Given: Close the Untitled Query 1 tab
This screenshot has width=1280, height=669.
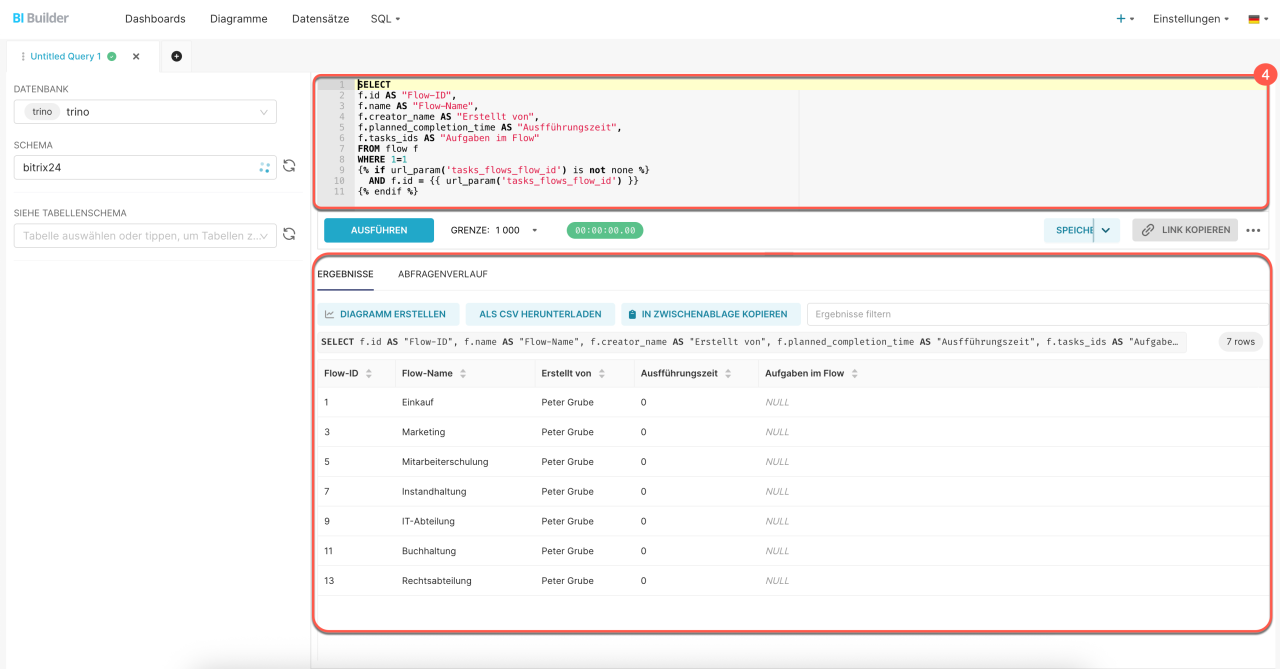Looking at the screenshot, I should 136,57.
